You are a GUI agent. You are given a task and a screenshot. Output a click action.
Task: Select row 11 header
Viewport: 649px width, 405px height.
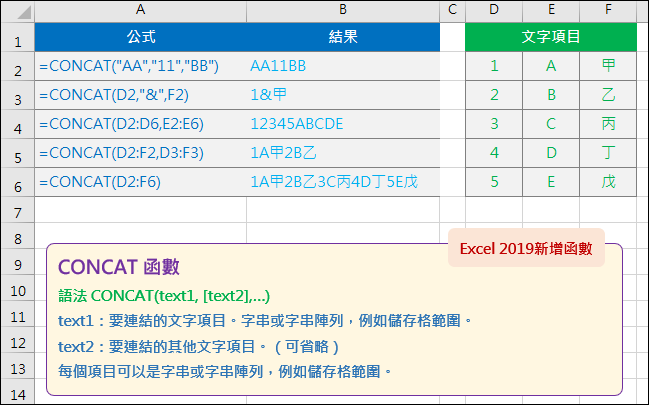pyautogui.click(x=18, y=314)
